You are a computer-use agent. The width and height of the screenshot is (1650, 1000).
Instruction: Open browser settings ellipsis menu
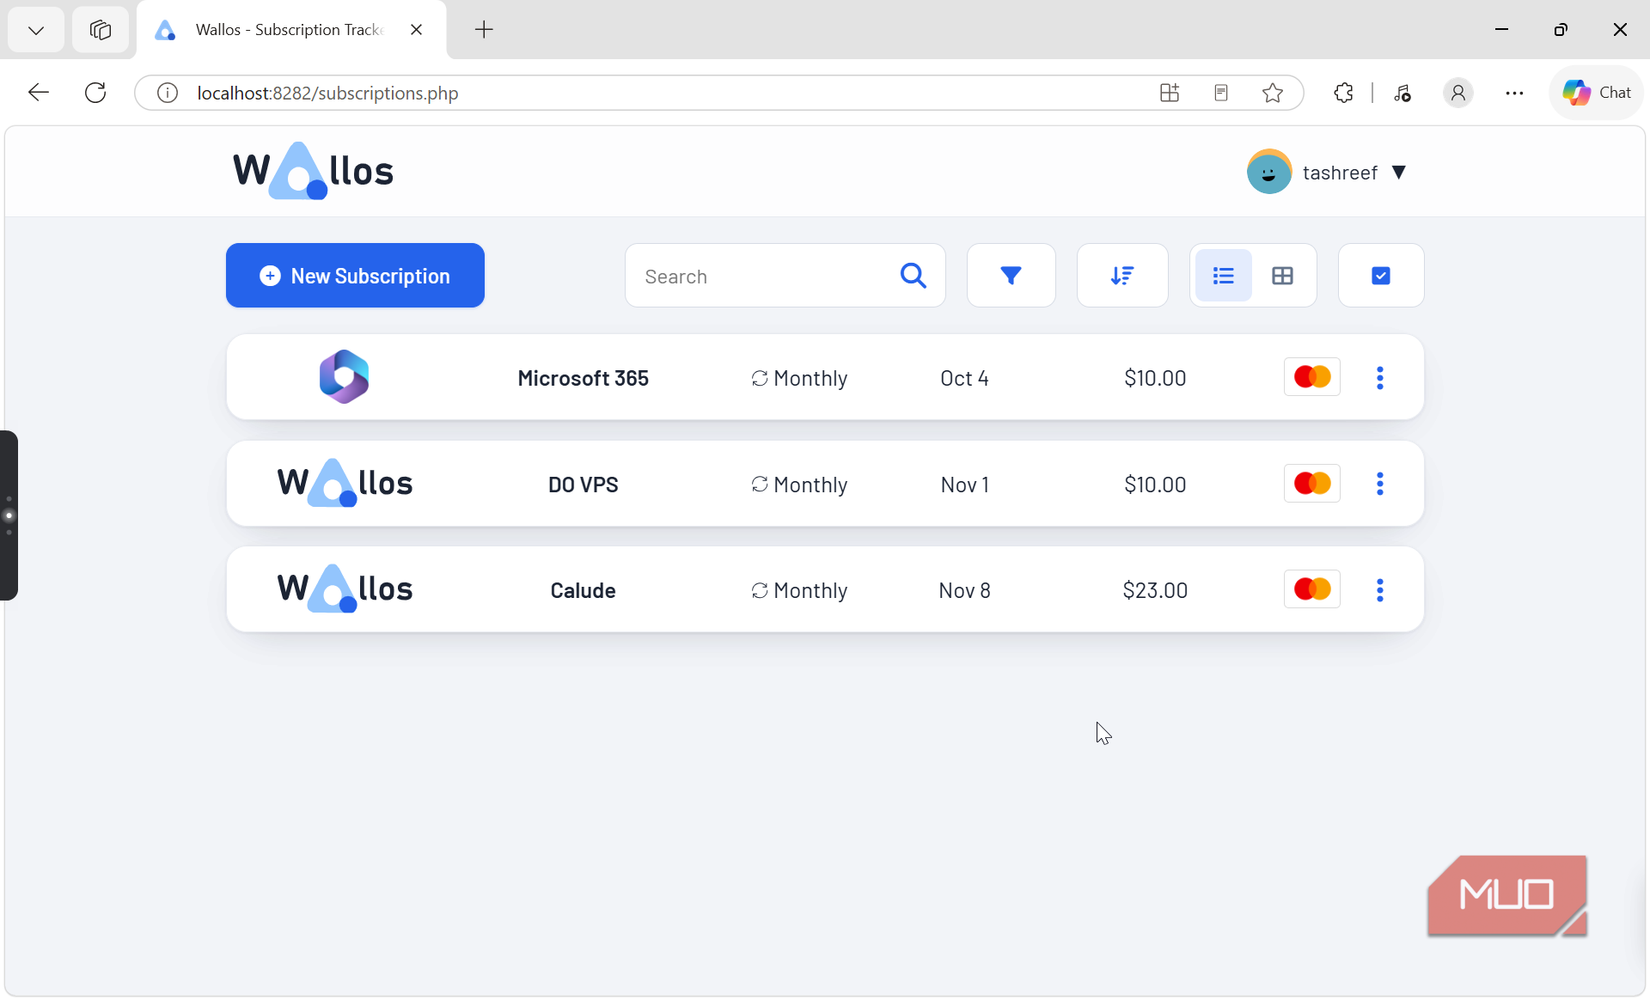coord(1514,93)
